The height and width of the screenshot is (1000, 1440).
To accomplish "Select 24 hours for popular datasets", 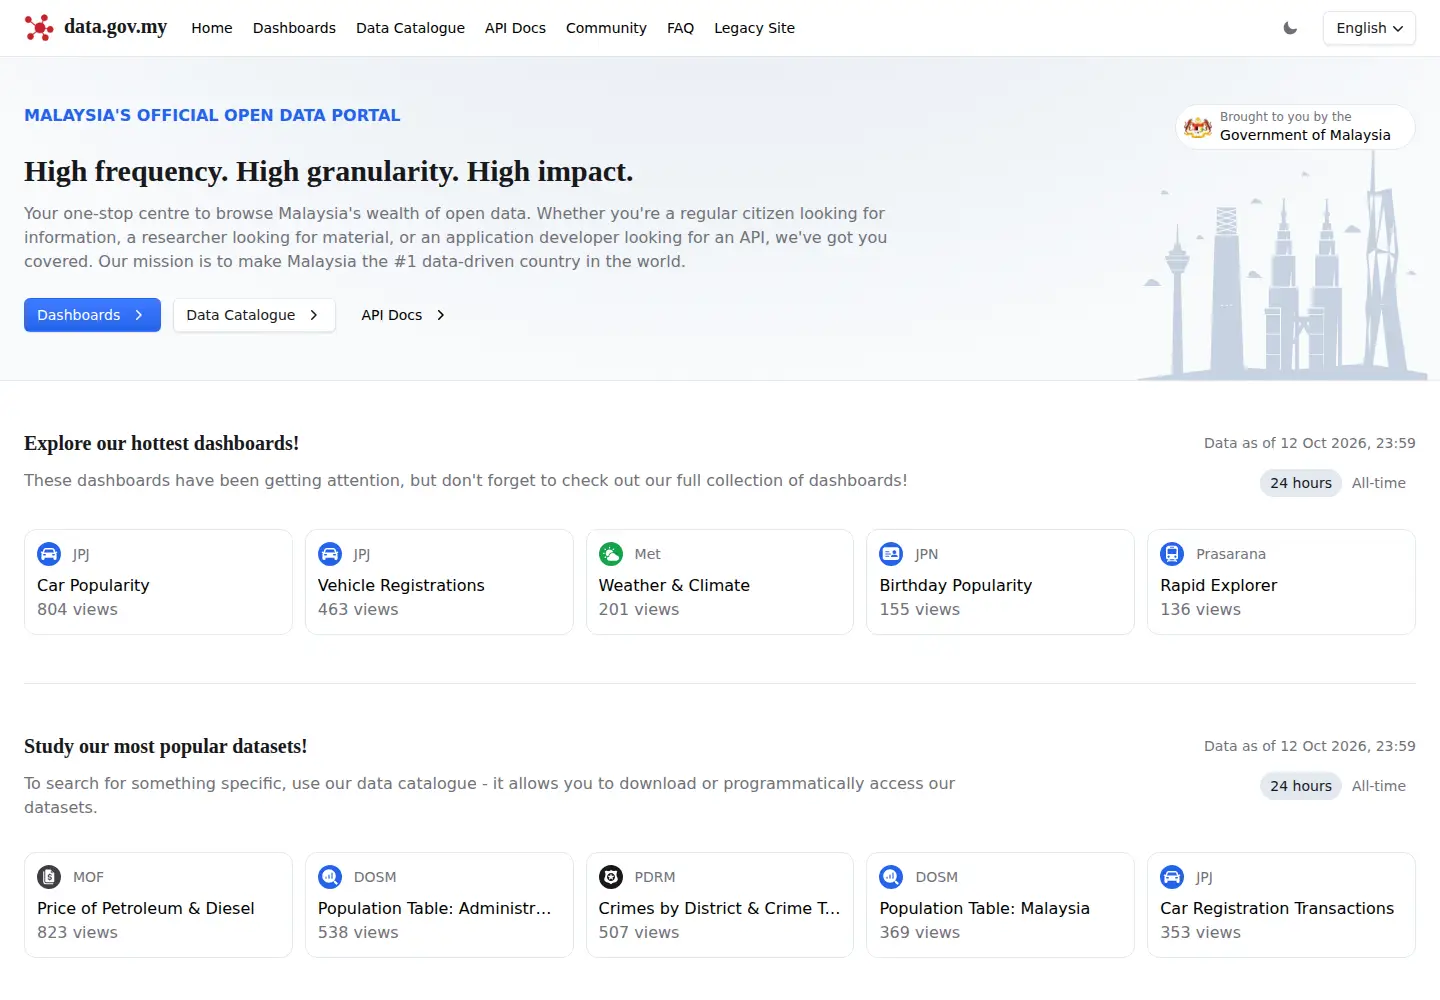I will tap(1300, 786).
